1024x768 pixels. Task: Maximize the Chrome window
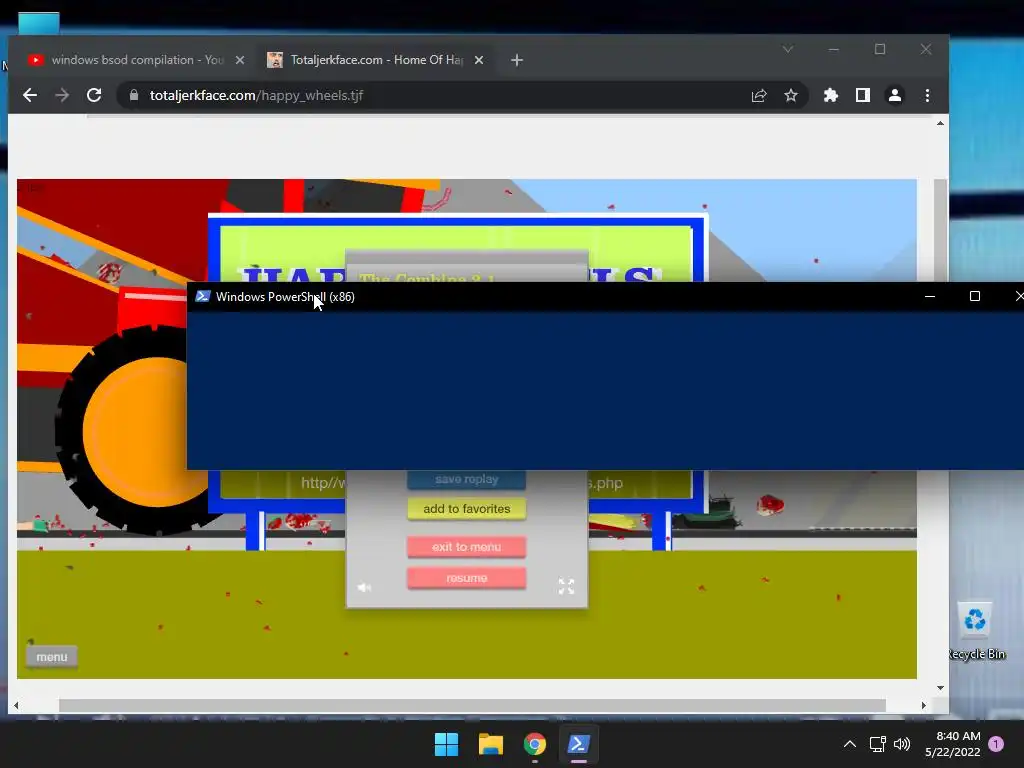880,50
